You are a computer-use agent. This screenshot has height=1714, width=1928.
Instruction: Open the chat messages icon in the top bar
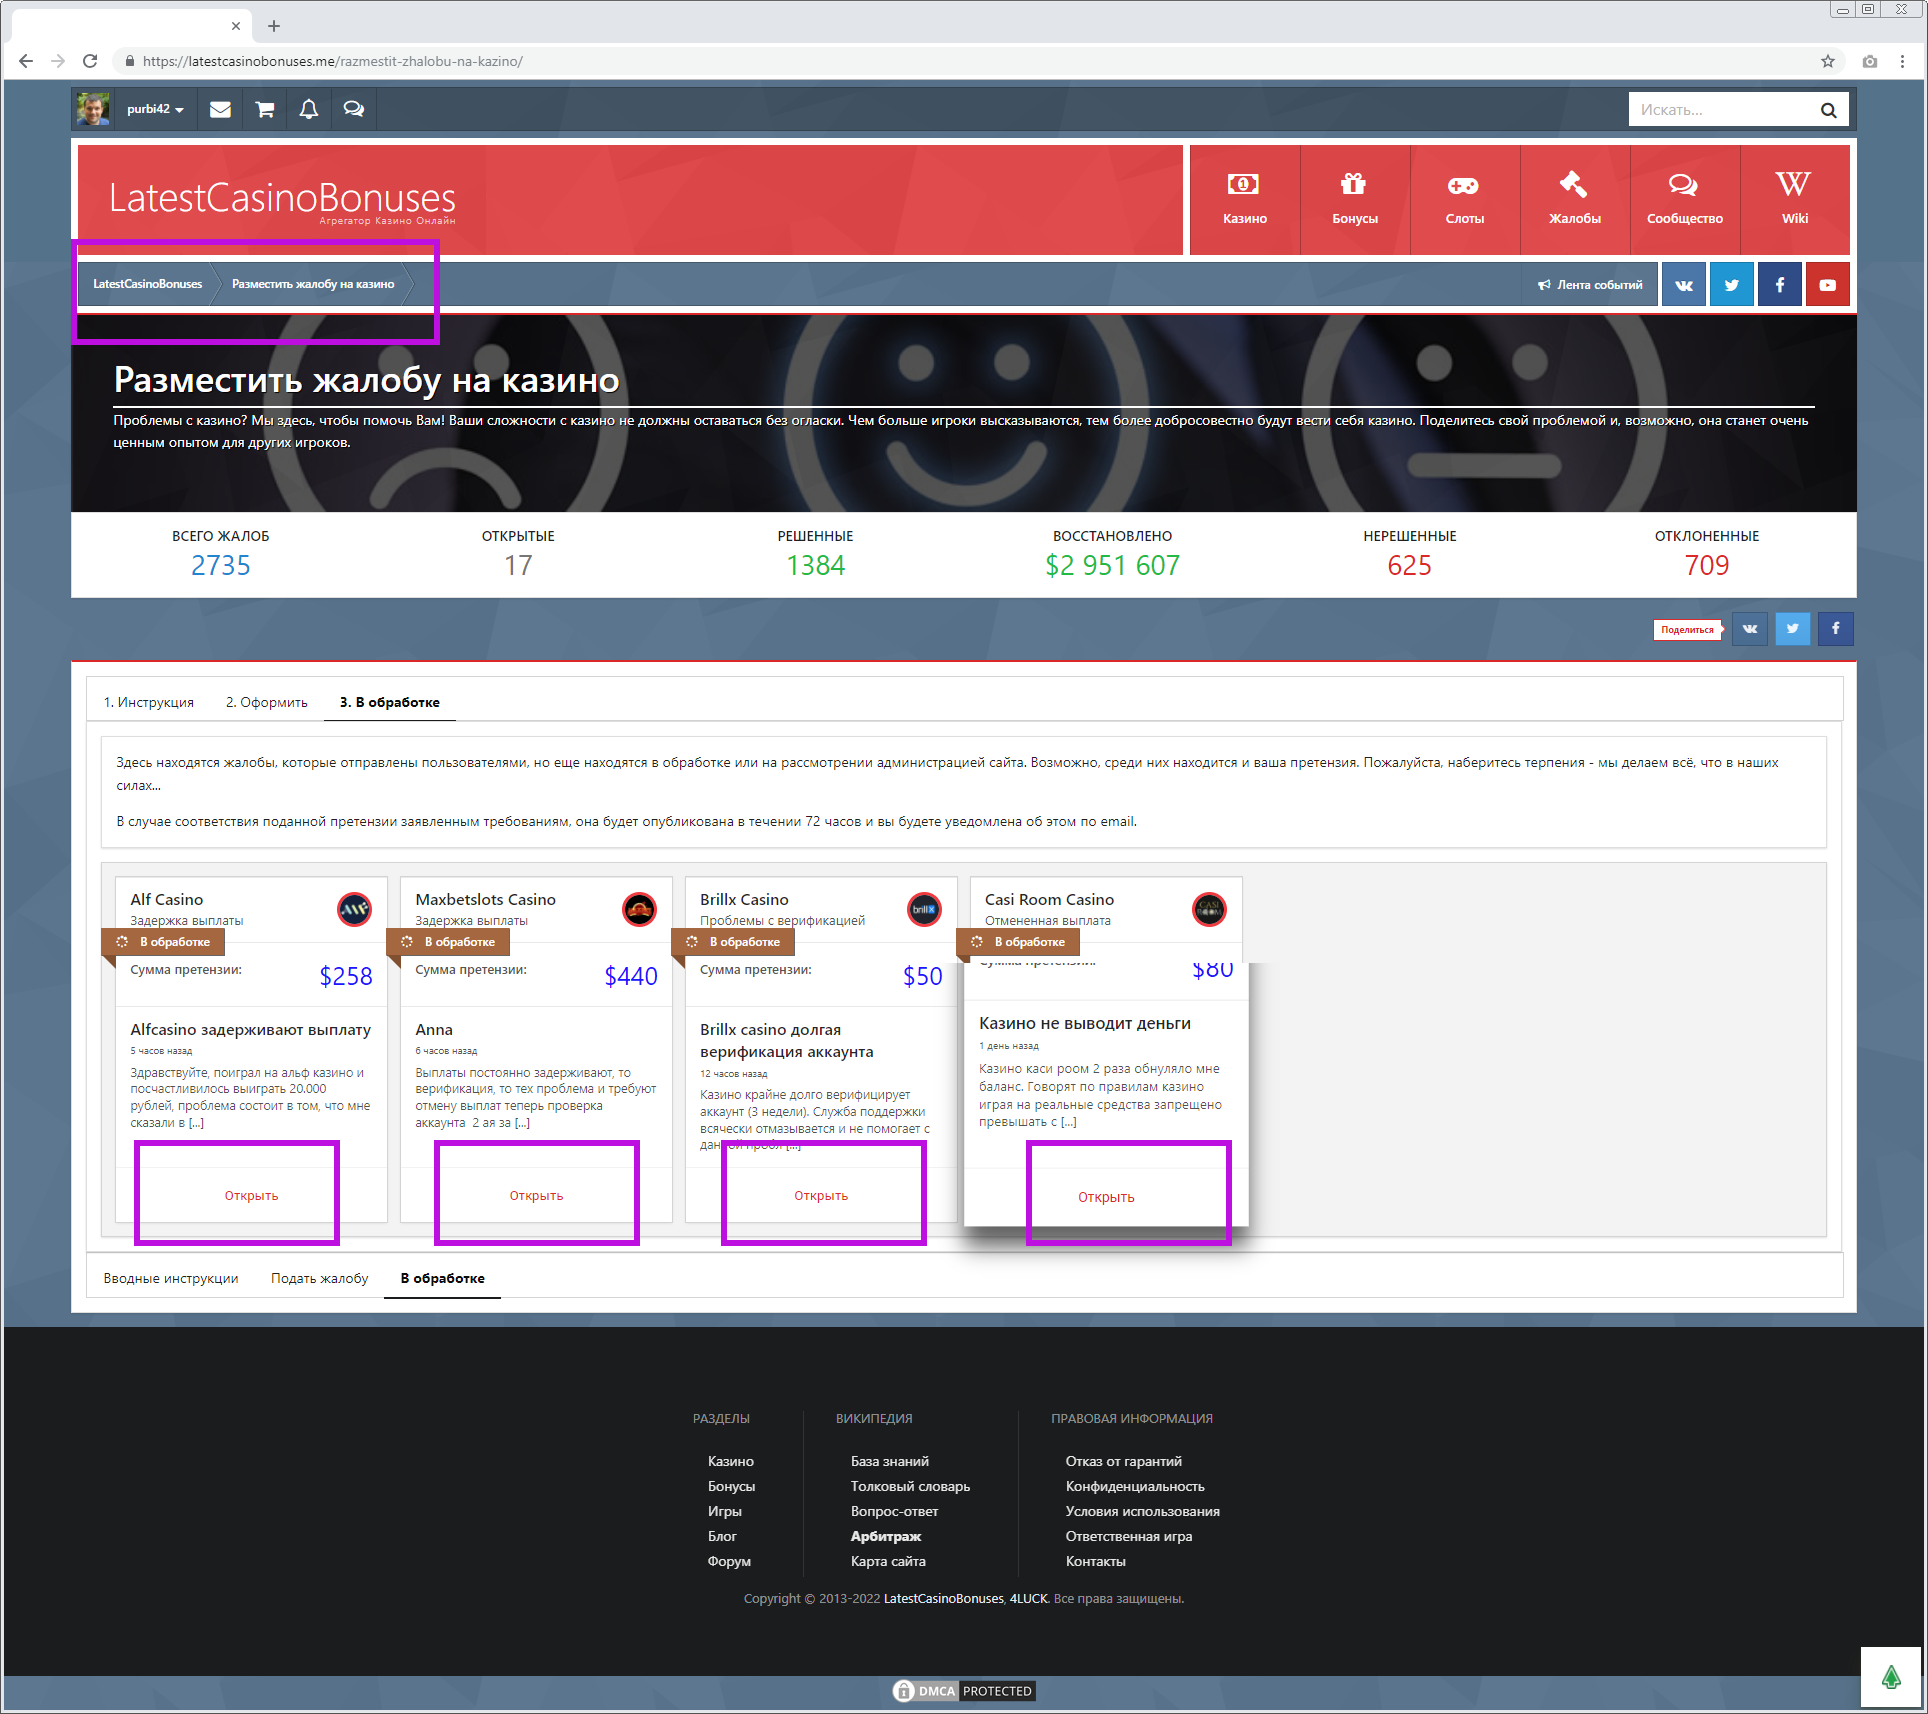point(353,109)
